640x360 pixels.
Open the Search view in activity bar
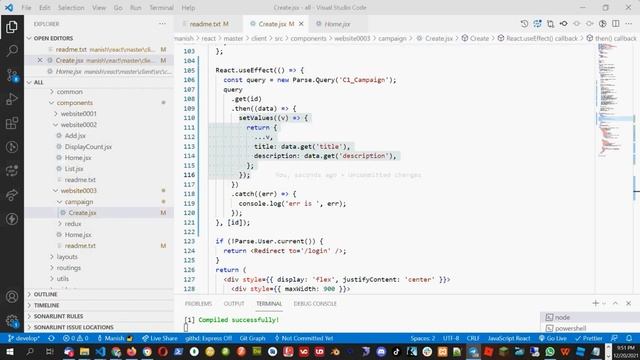pyautogui.click(x=11, y=51)
